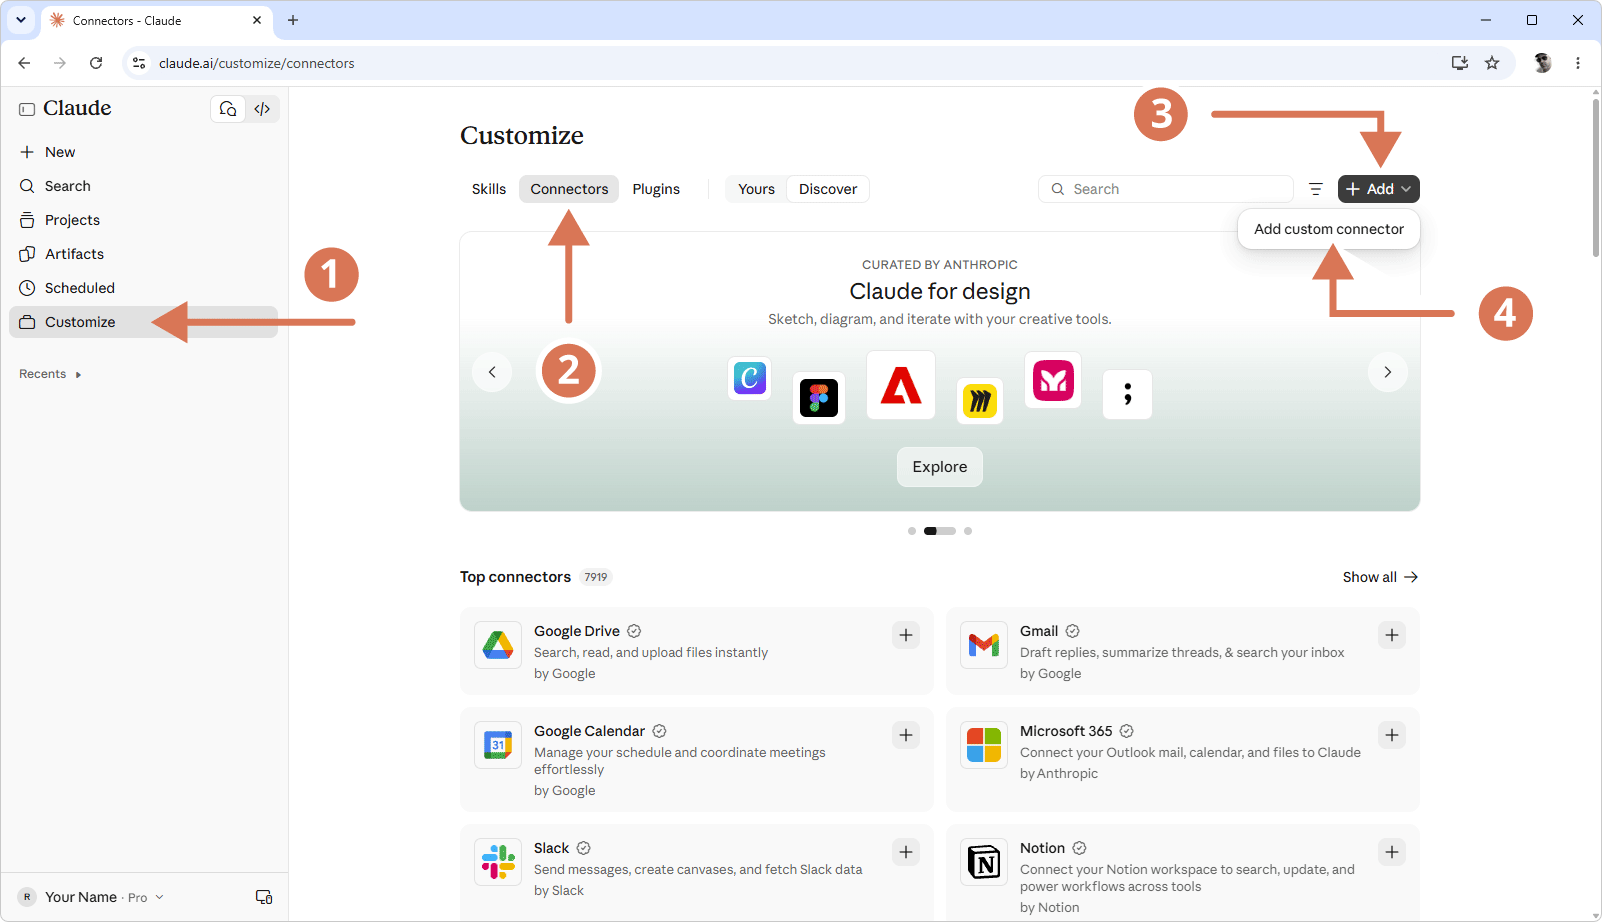The width and height of the screenshot is (1602, 922).
Task: Open Artifacts in the sidebar
Action: point(144,254)
